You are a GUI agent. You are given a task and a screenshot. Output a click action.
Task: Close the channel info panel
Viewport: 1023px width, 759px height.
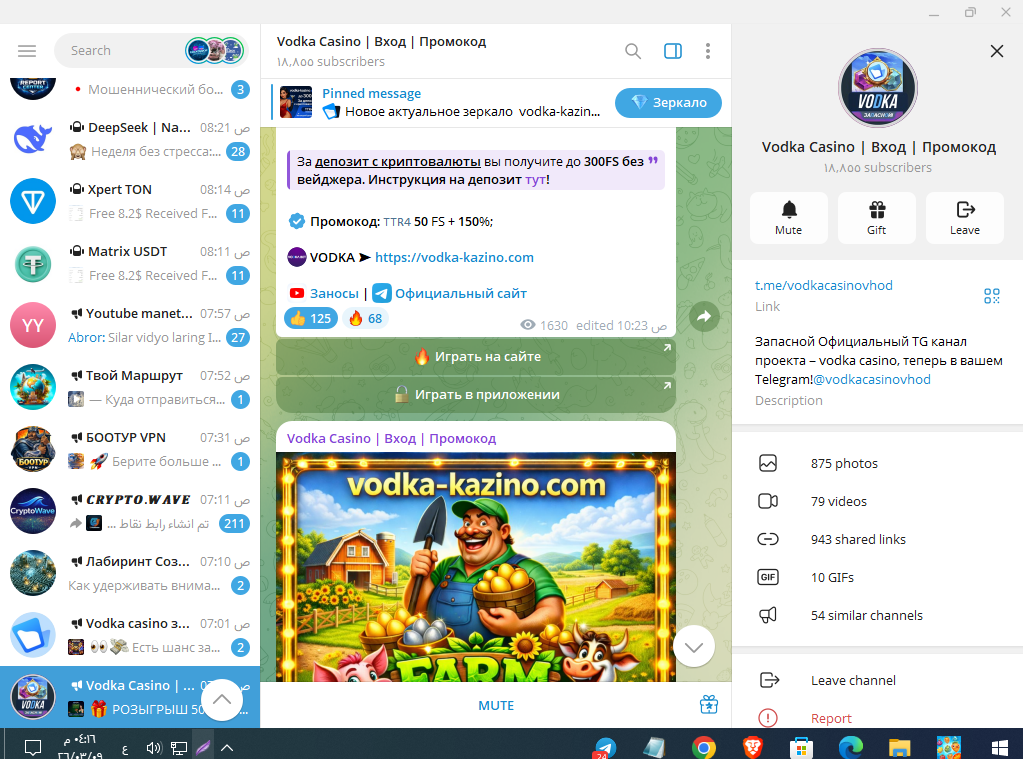[x=996, y=51]
